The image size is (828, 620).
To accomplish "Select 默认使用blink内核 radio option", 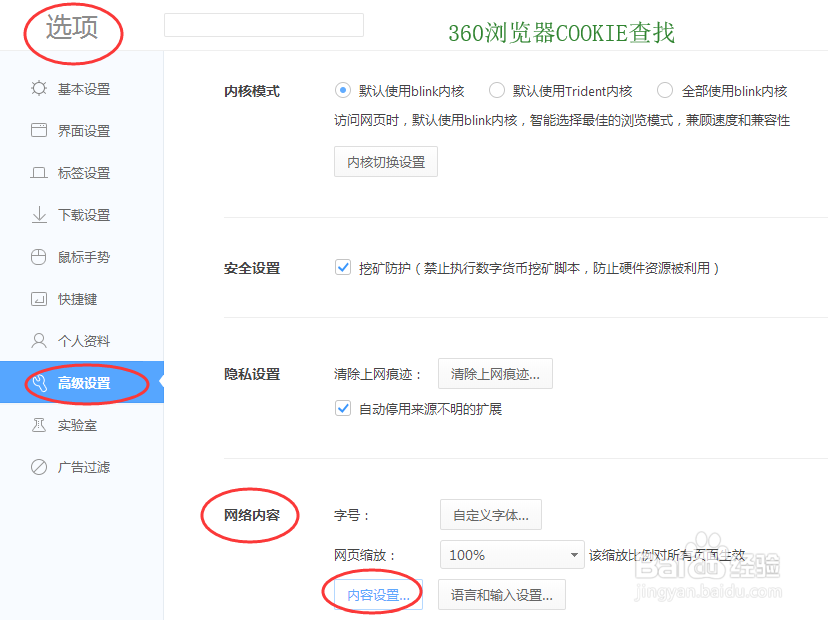I will pyautogui.click(x=343, y=90).
